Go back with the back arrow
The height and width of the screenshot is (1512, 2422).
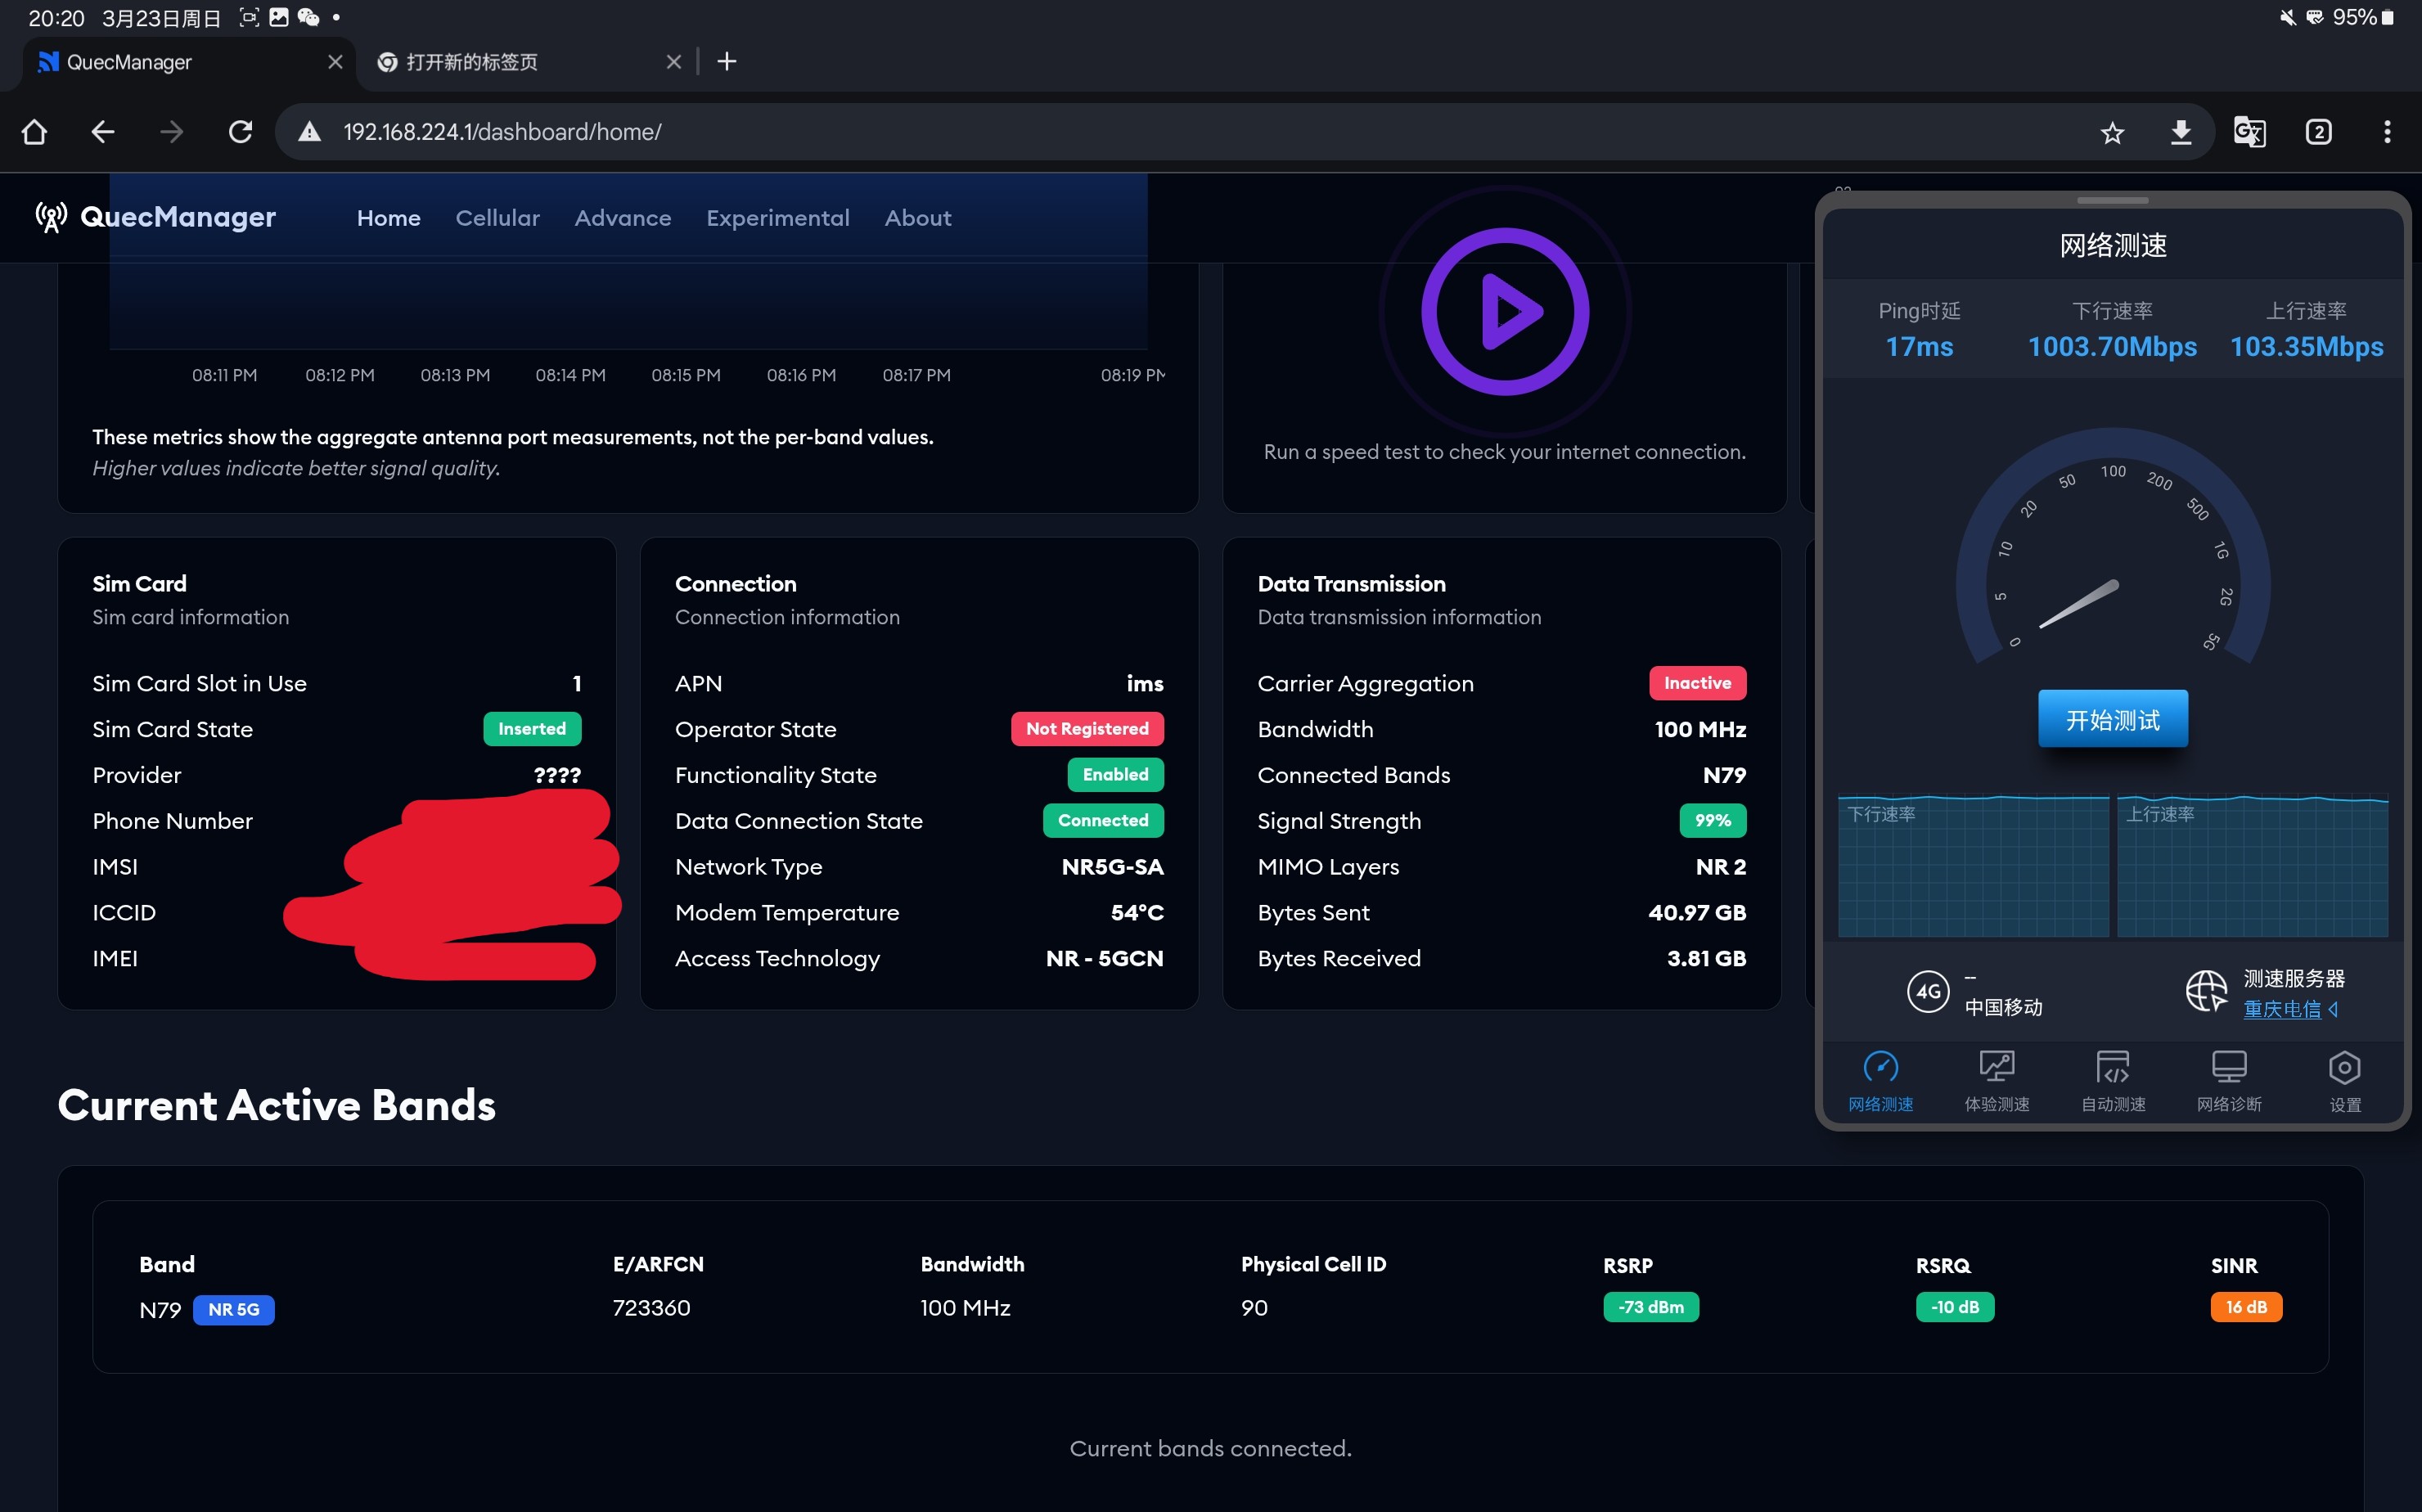pos(102,132)
